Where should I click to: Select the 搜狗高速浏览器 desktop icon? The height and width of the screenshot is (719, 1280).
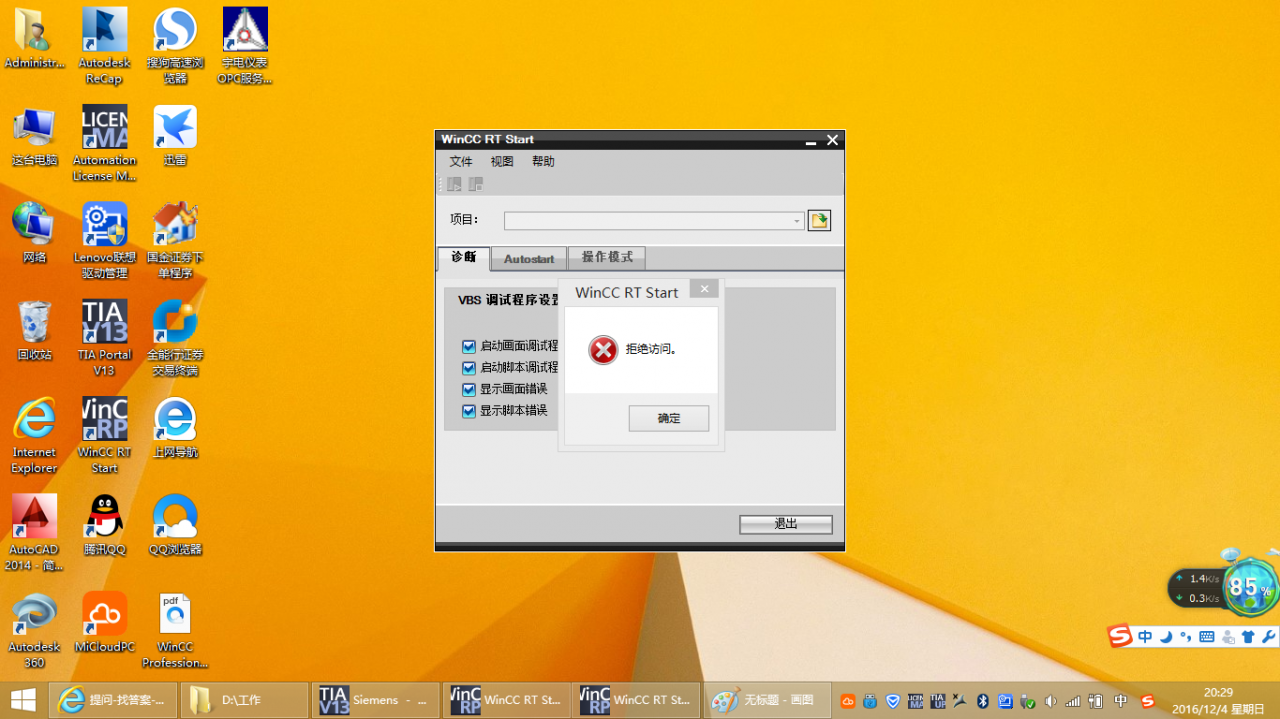(x=175, y=45)
